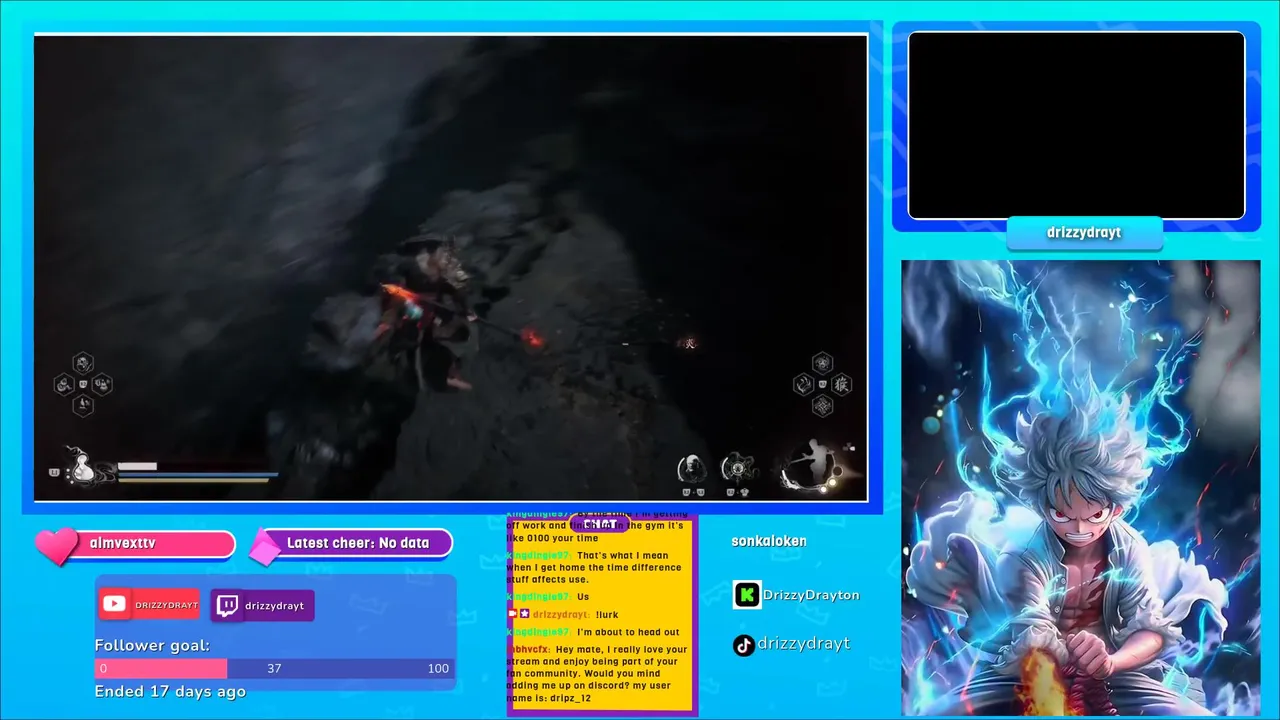Click the 'I'm about to head out' chat message

[628, 632]
